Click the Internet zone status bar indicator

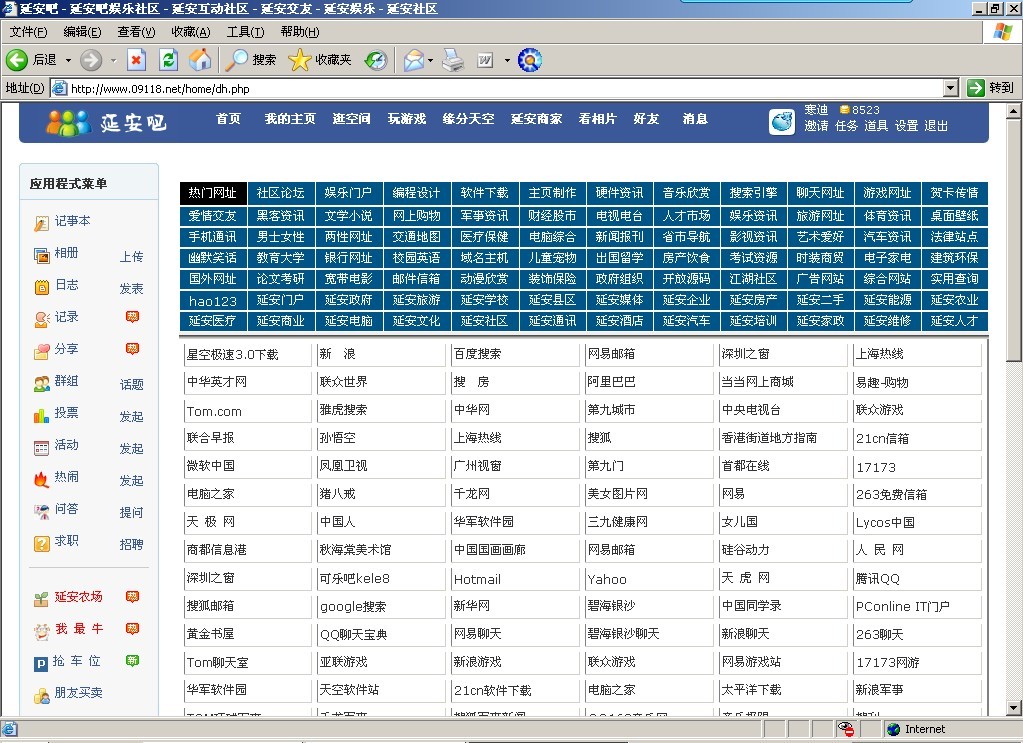coord(917,729)
